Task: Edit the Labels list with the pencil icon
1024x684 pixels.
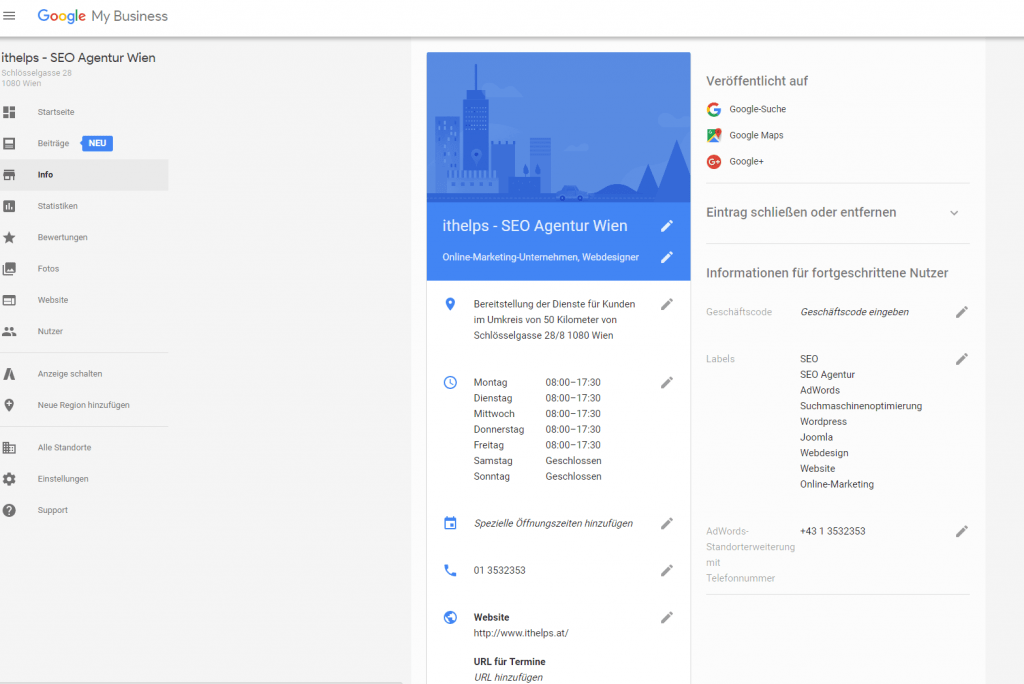Action: (x=962, y=358)
